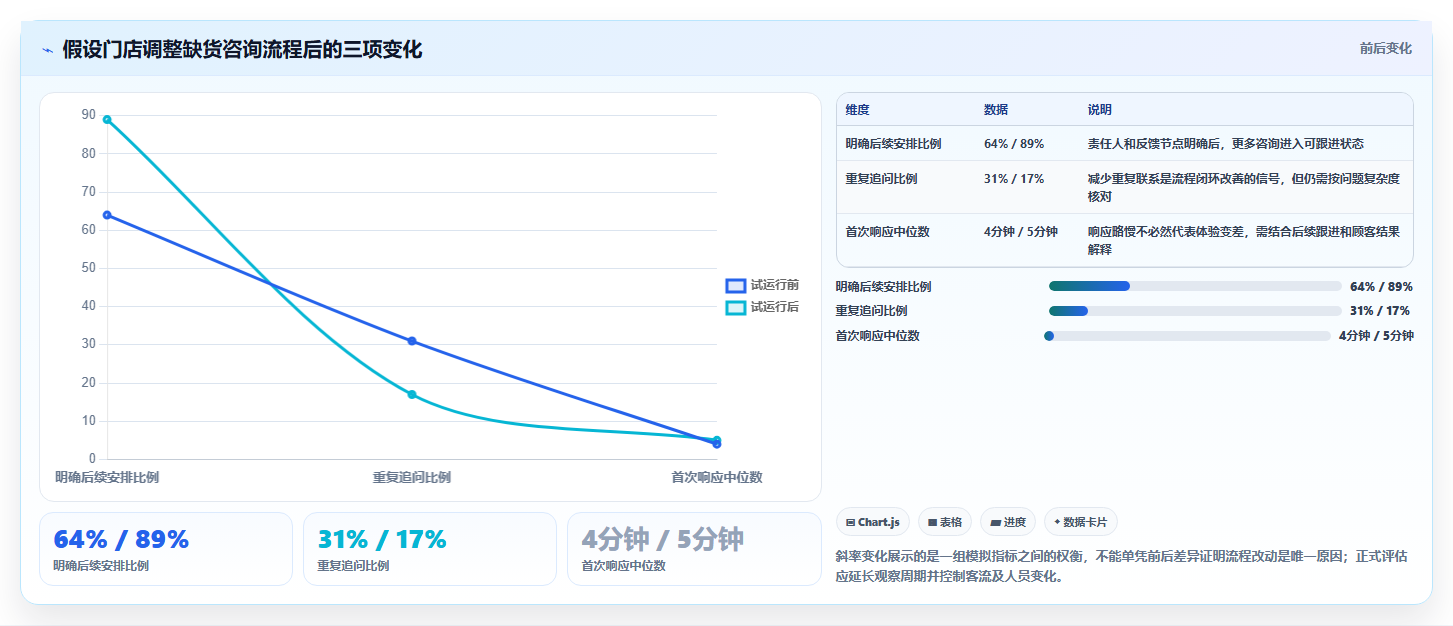Open the 64% / 89% data card
This screenshot has width=1453, height=626.
click(x=166, y=549)
